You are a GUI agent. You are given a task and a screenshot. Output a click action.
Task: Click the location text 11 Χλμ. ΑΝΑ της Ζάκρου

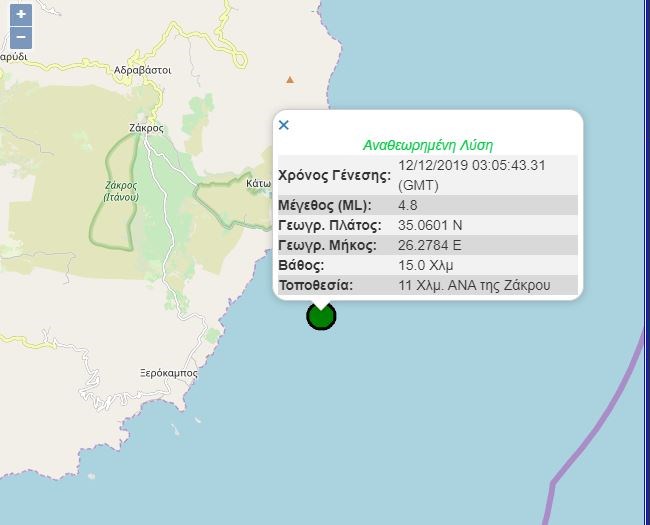474,285
